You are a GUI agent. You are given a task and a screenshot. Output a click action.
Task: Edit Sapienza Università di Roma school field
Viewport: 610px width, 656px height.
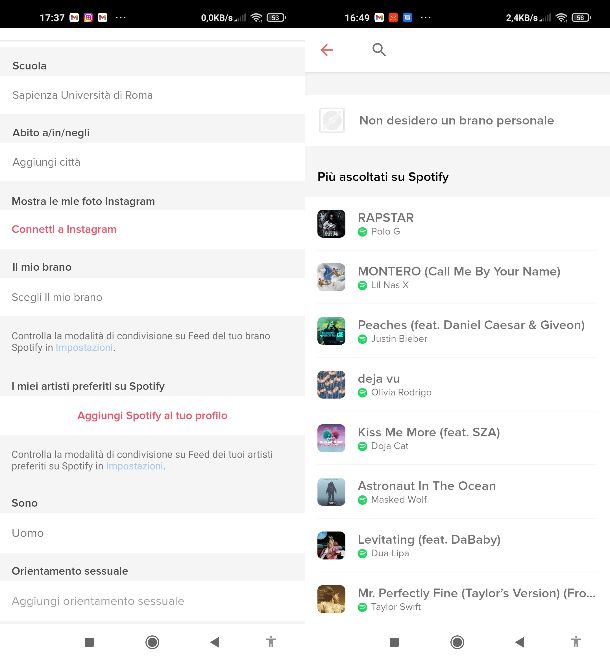coord(152,95)
